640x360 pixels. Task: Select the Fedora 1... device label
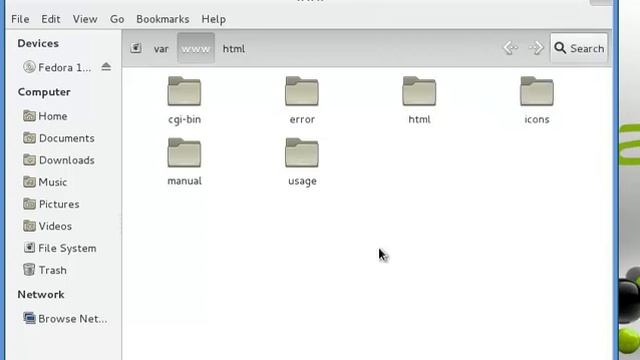click(64, 67)
